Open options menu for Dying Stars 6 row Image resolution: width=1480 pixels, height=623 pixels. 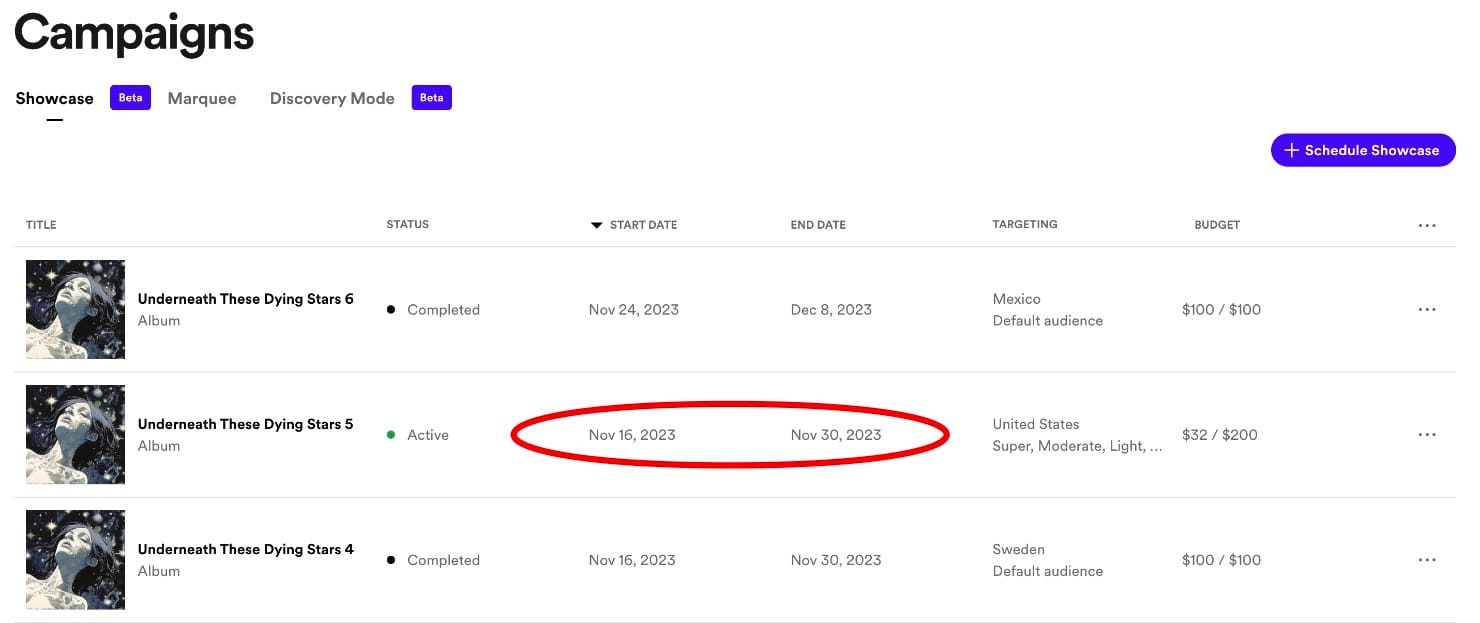coord(1427,310)
